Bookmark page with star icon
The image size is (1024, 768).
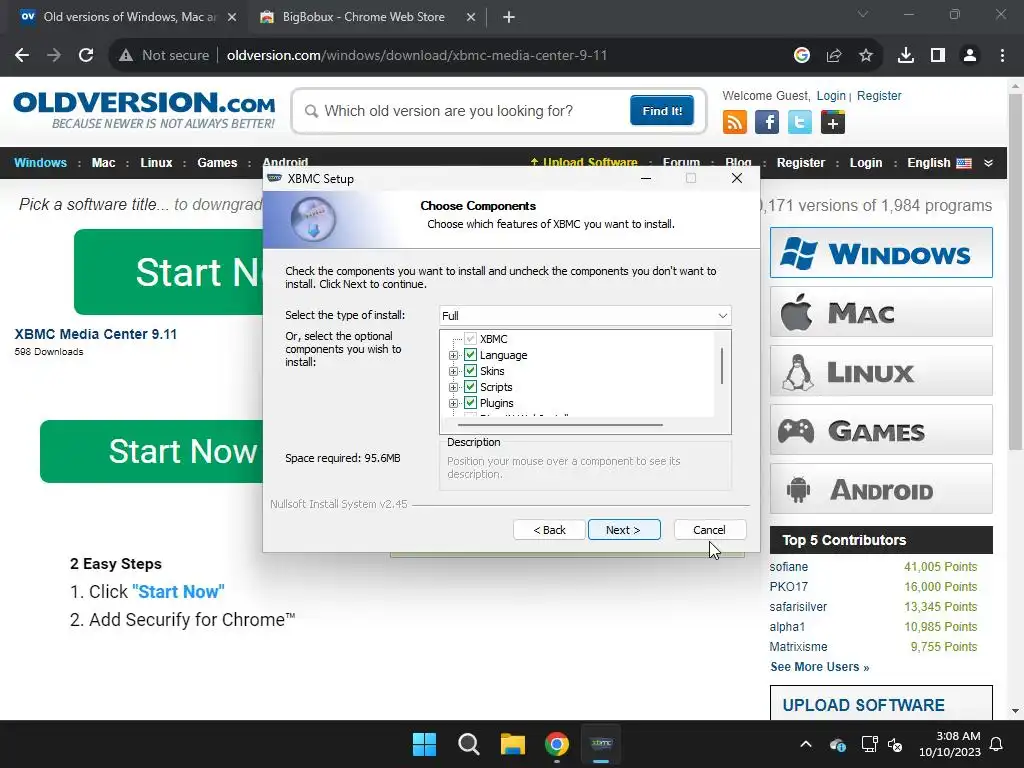[x=866, y=56]
